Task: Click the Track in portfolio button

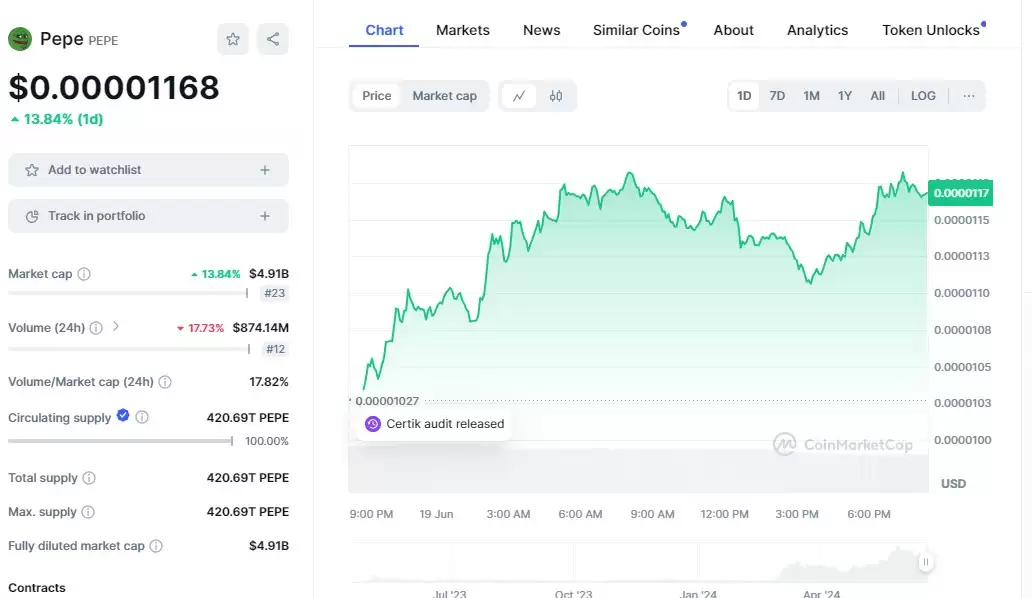Action: click(x=148, y=216)
